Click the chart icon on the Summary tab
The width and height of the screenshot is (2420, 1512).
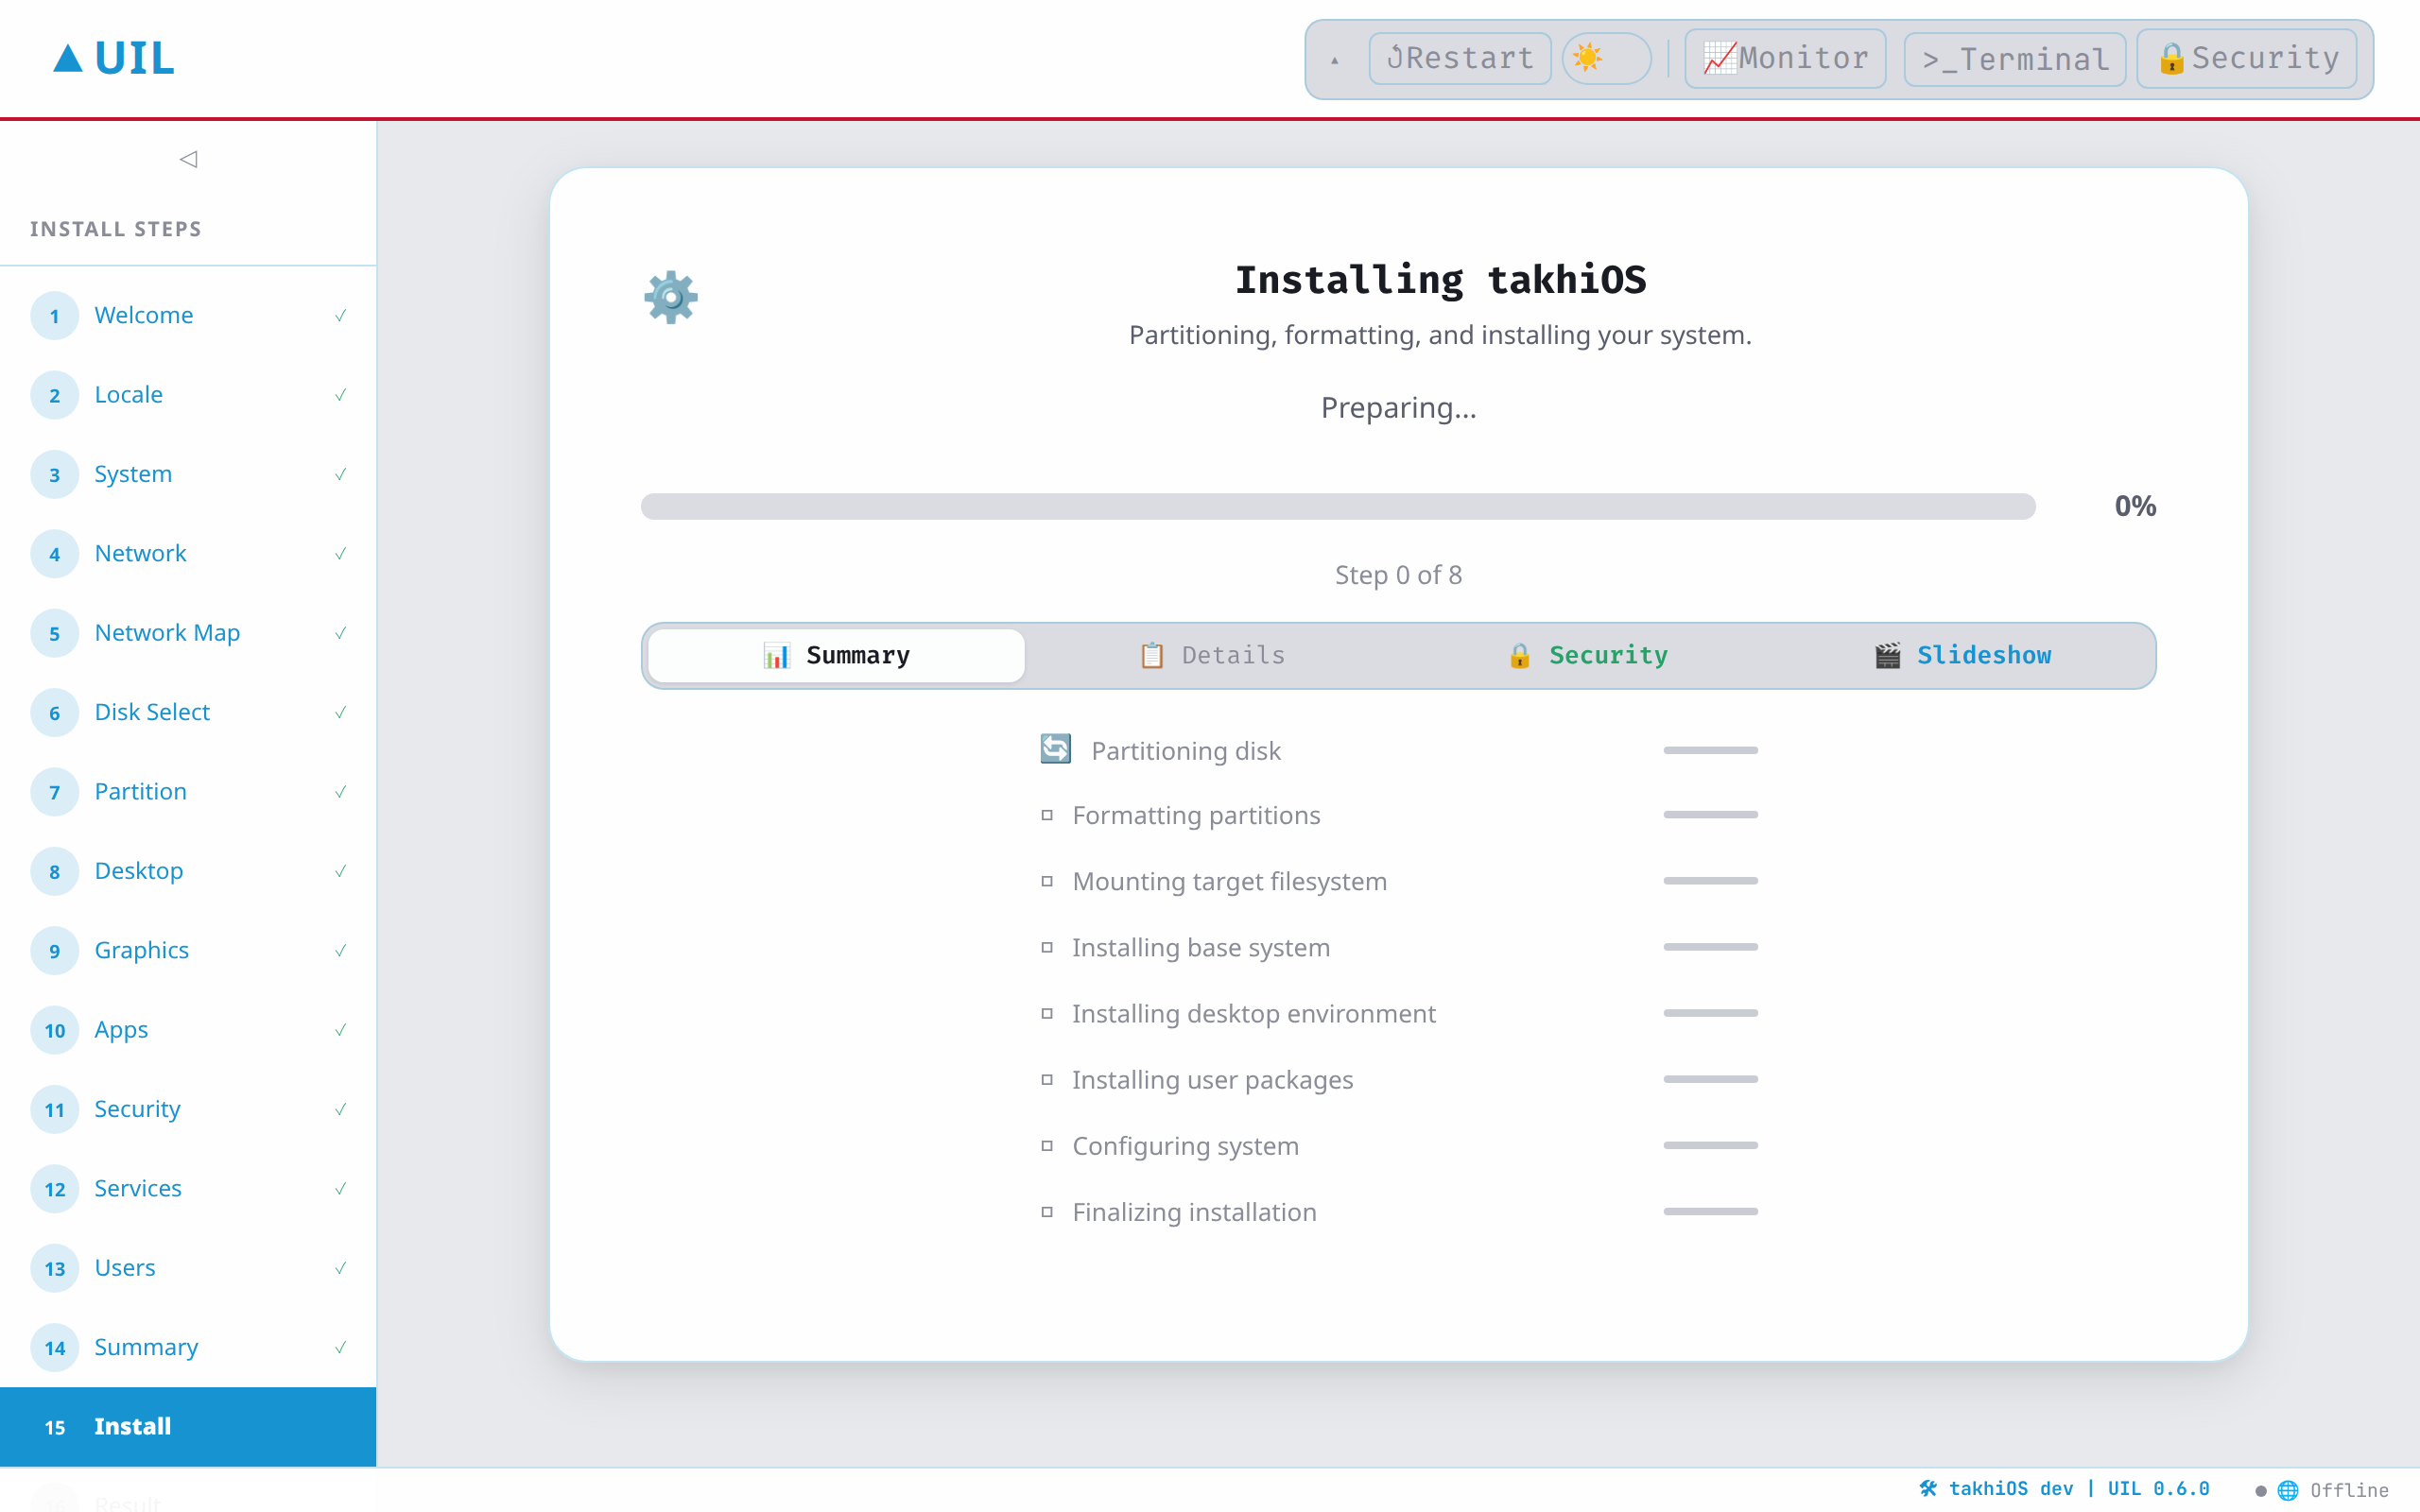pos(777,655)
